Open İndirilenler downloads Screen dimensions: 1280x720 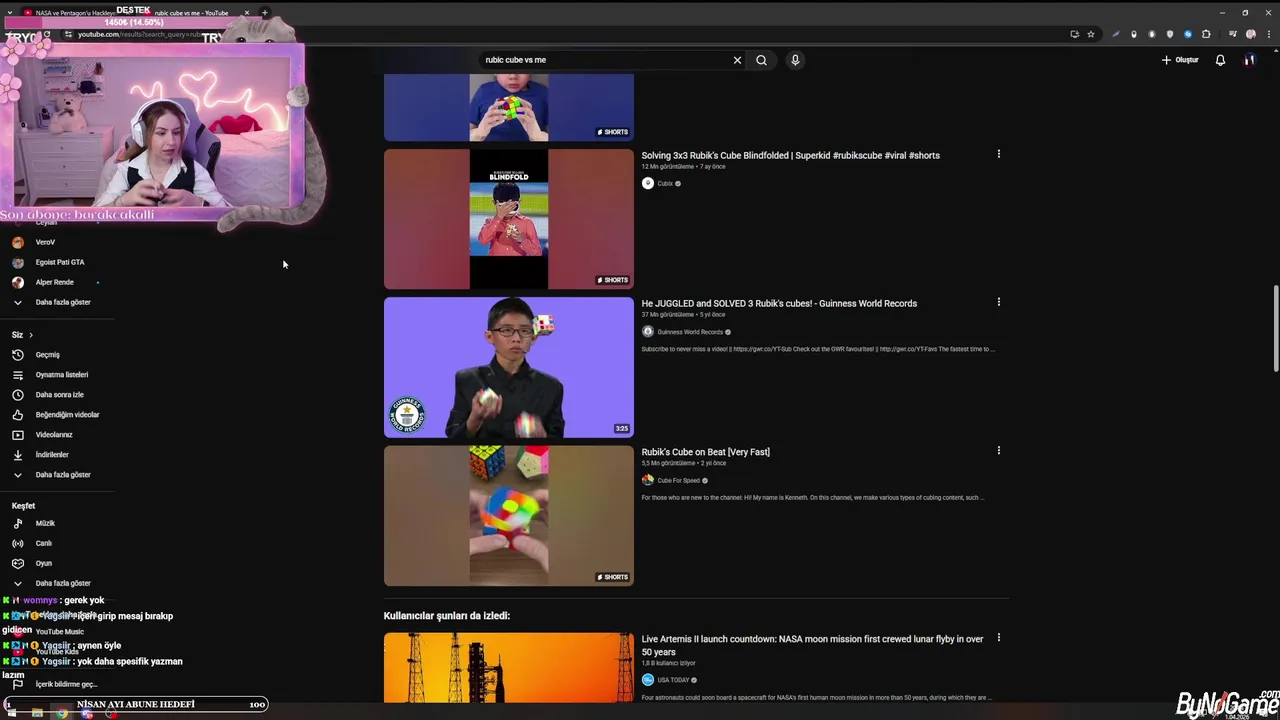pyautogui.click(x=58, y=455)
